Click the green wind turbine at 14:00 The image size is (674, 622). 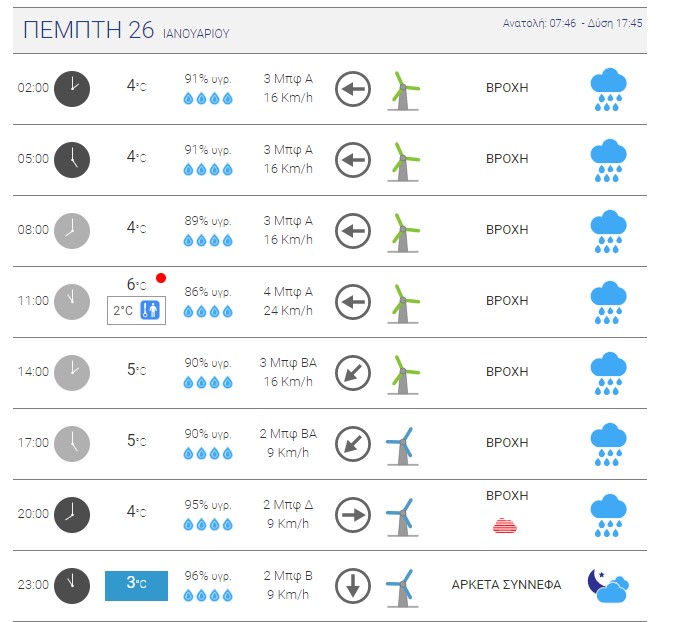403,374
